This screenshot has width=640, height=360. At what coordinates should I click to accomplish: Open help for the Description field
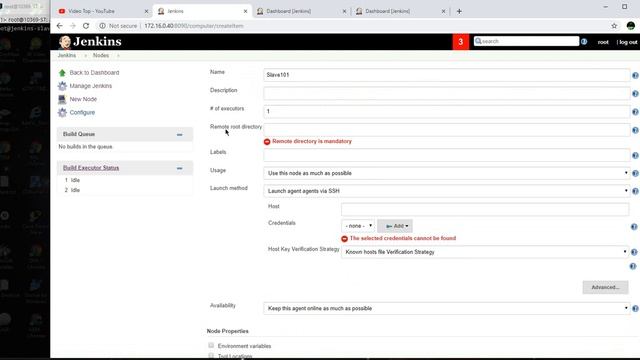click(x=635, y=94)
